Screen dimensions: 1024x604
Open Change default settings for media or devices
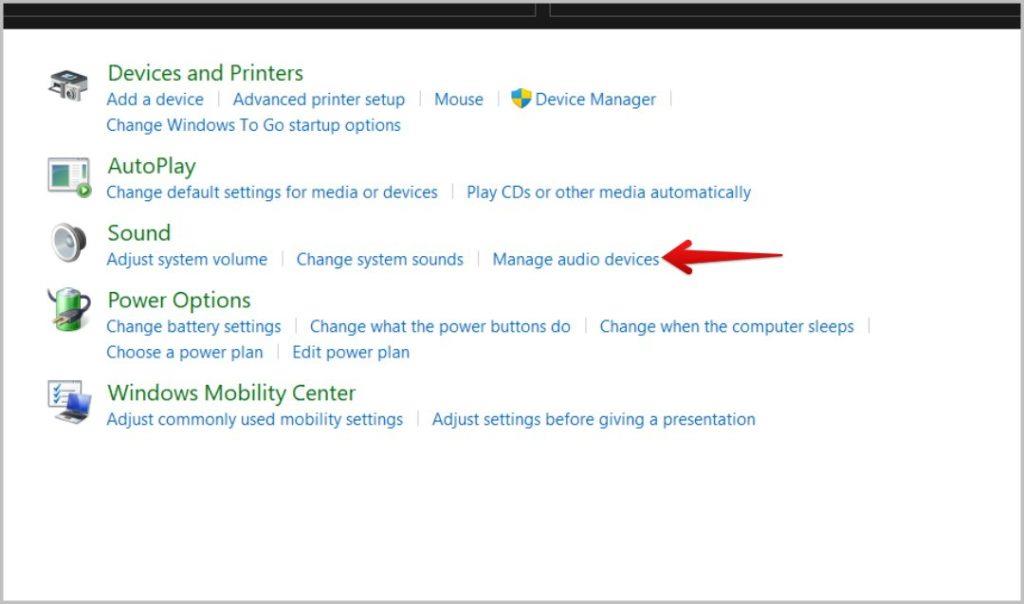click(x=272, y=192)
